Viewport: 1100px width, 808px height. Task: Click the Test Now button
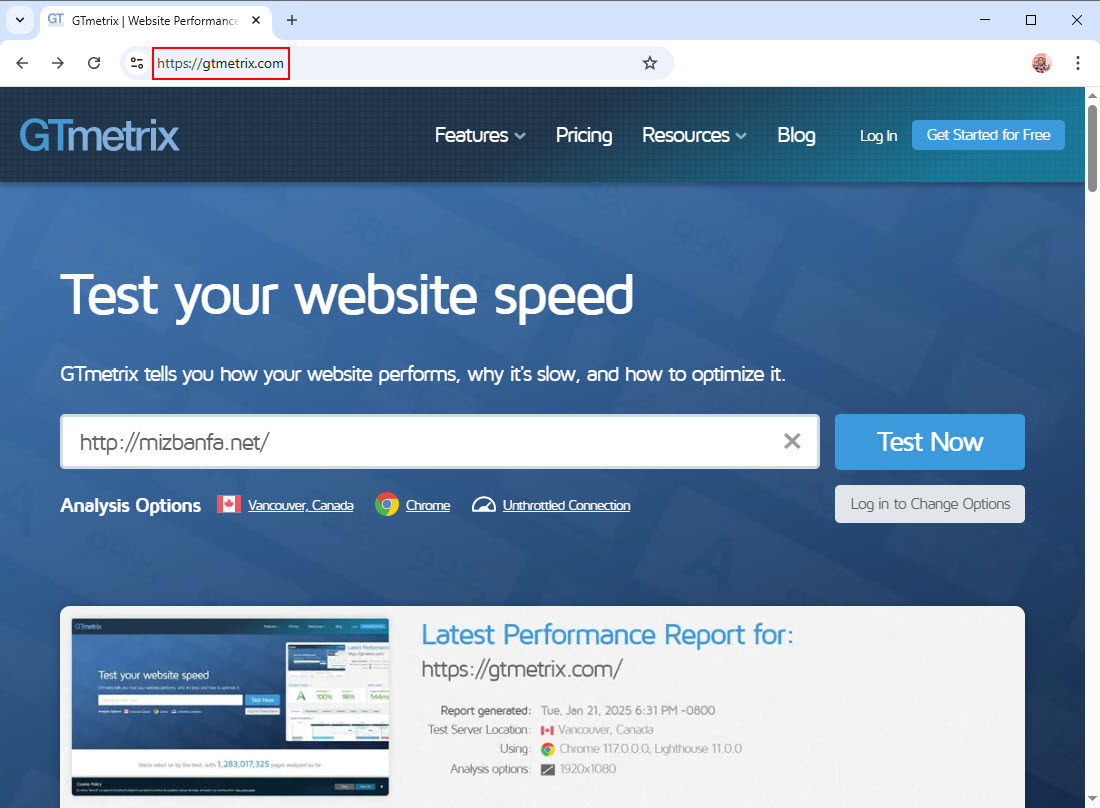(x=930, y=442)
